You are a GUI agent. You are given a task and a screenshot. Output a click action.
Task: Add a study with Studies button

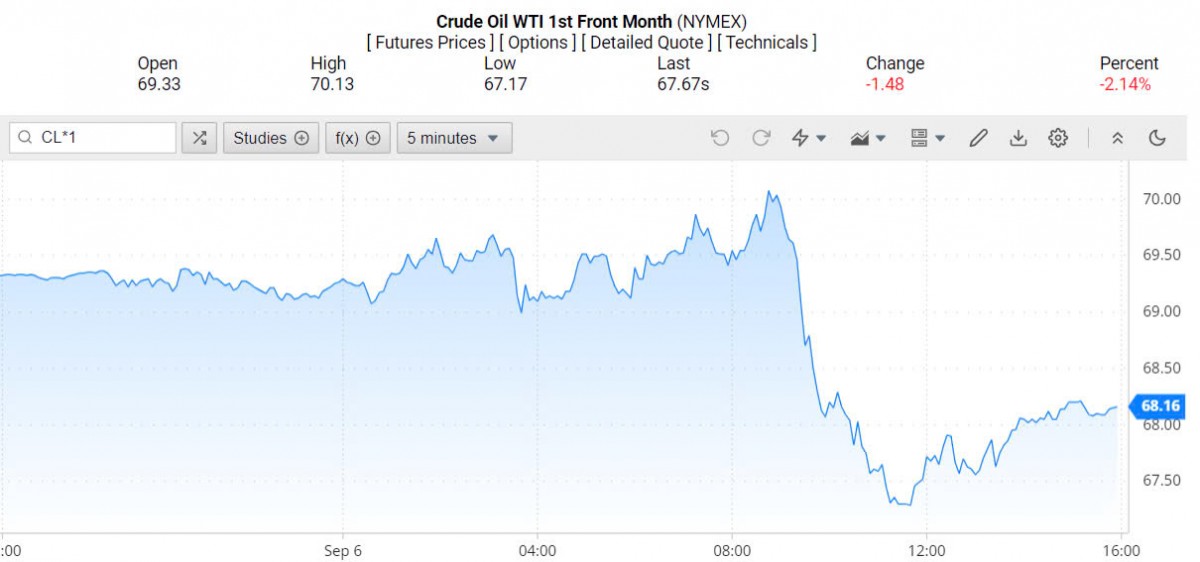coord(271,138)
